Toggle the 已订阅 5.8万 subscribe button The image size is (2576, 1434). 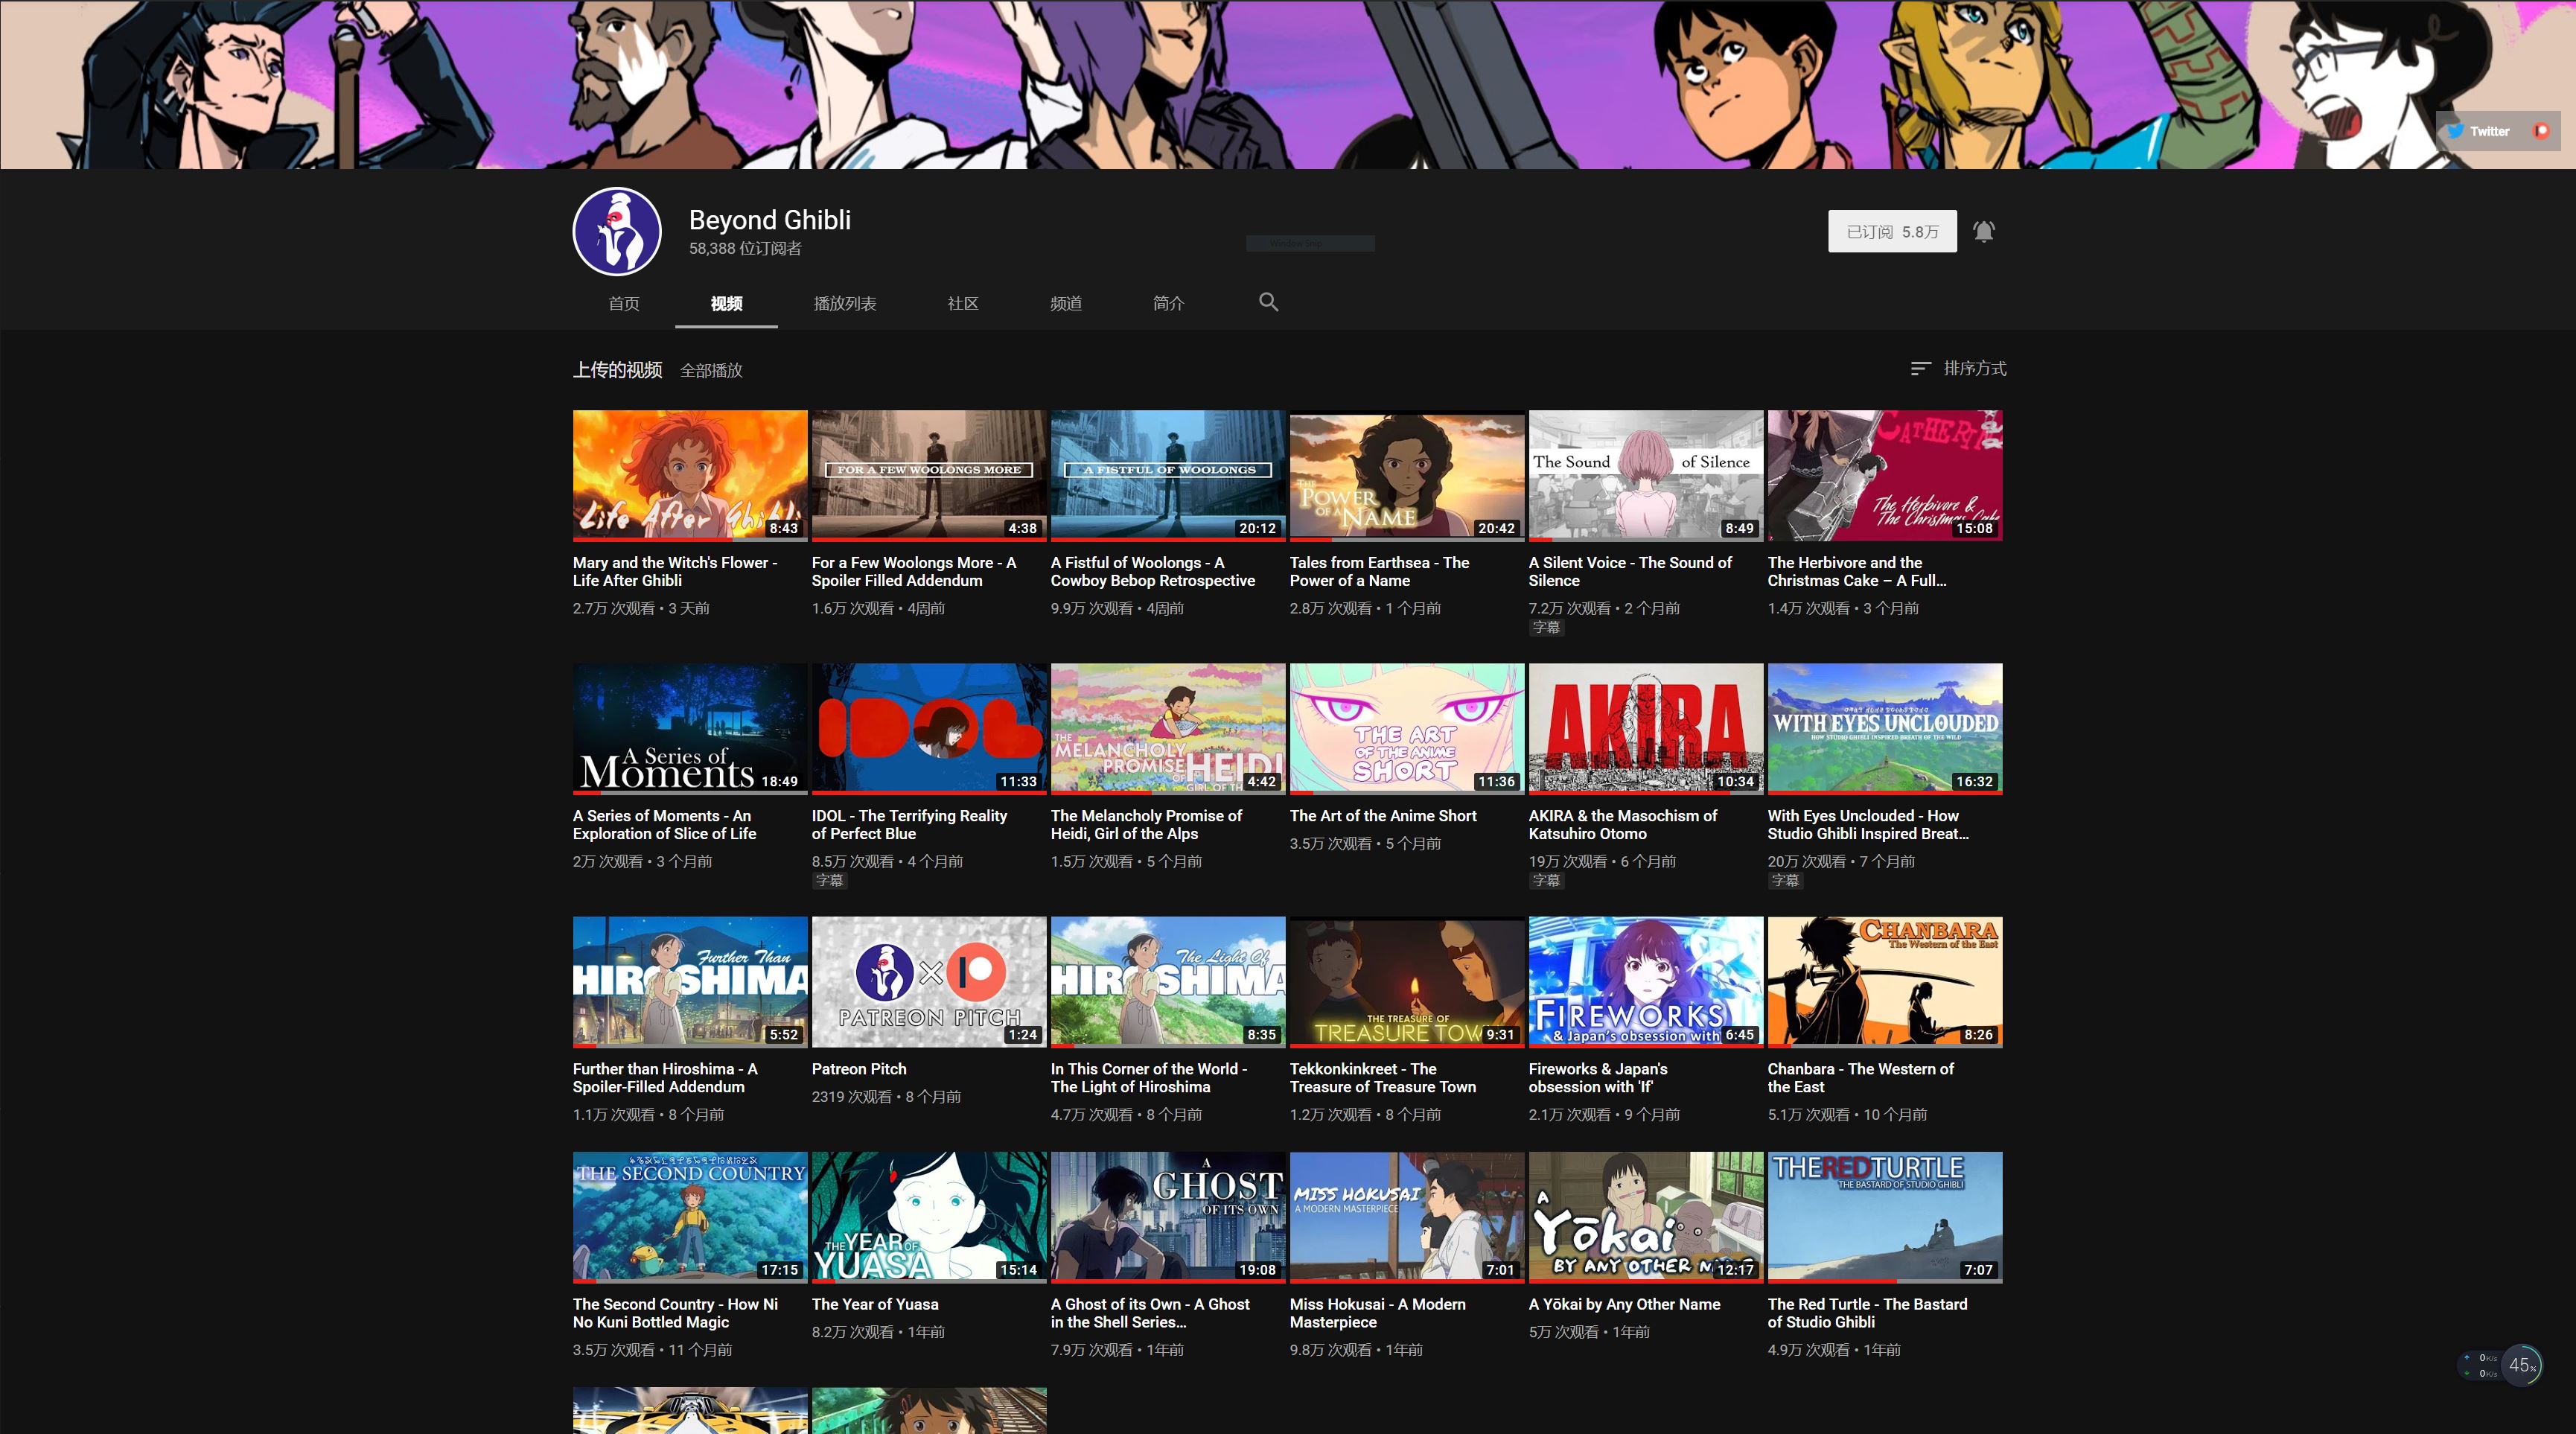click(1891, 231)
